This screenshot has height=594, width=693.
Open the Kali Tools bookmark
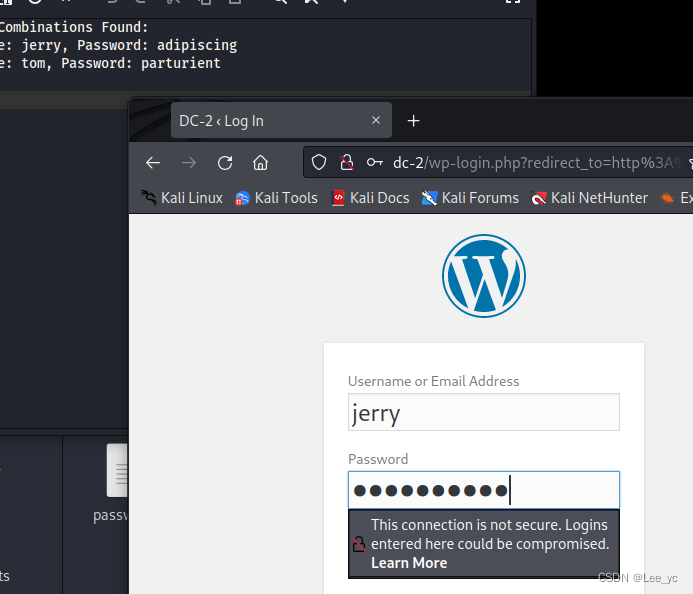pos(277,198)
